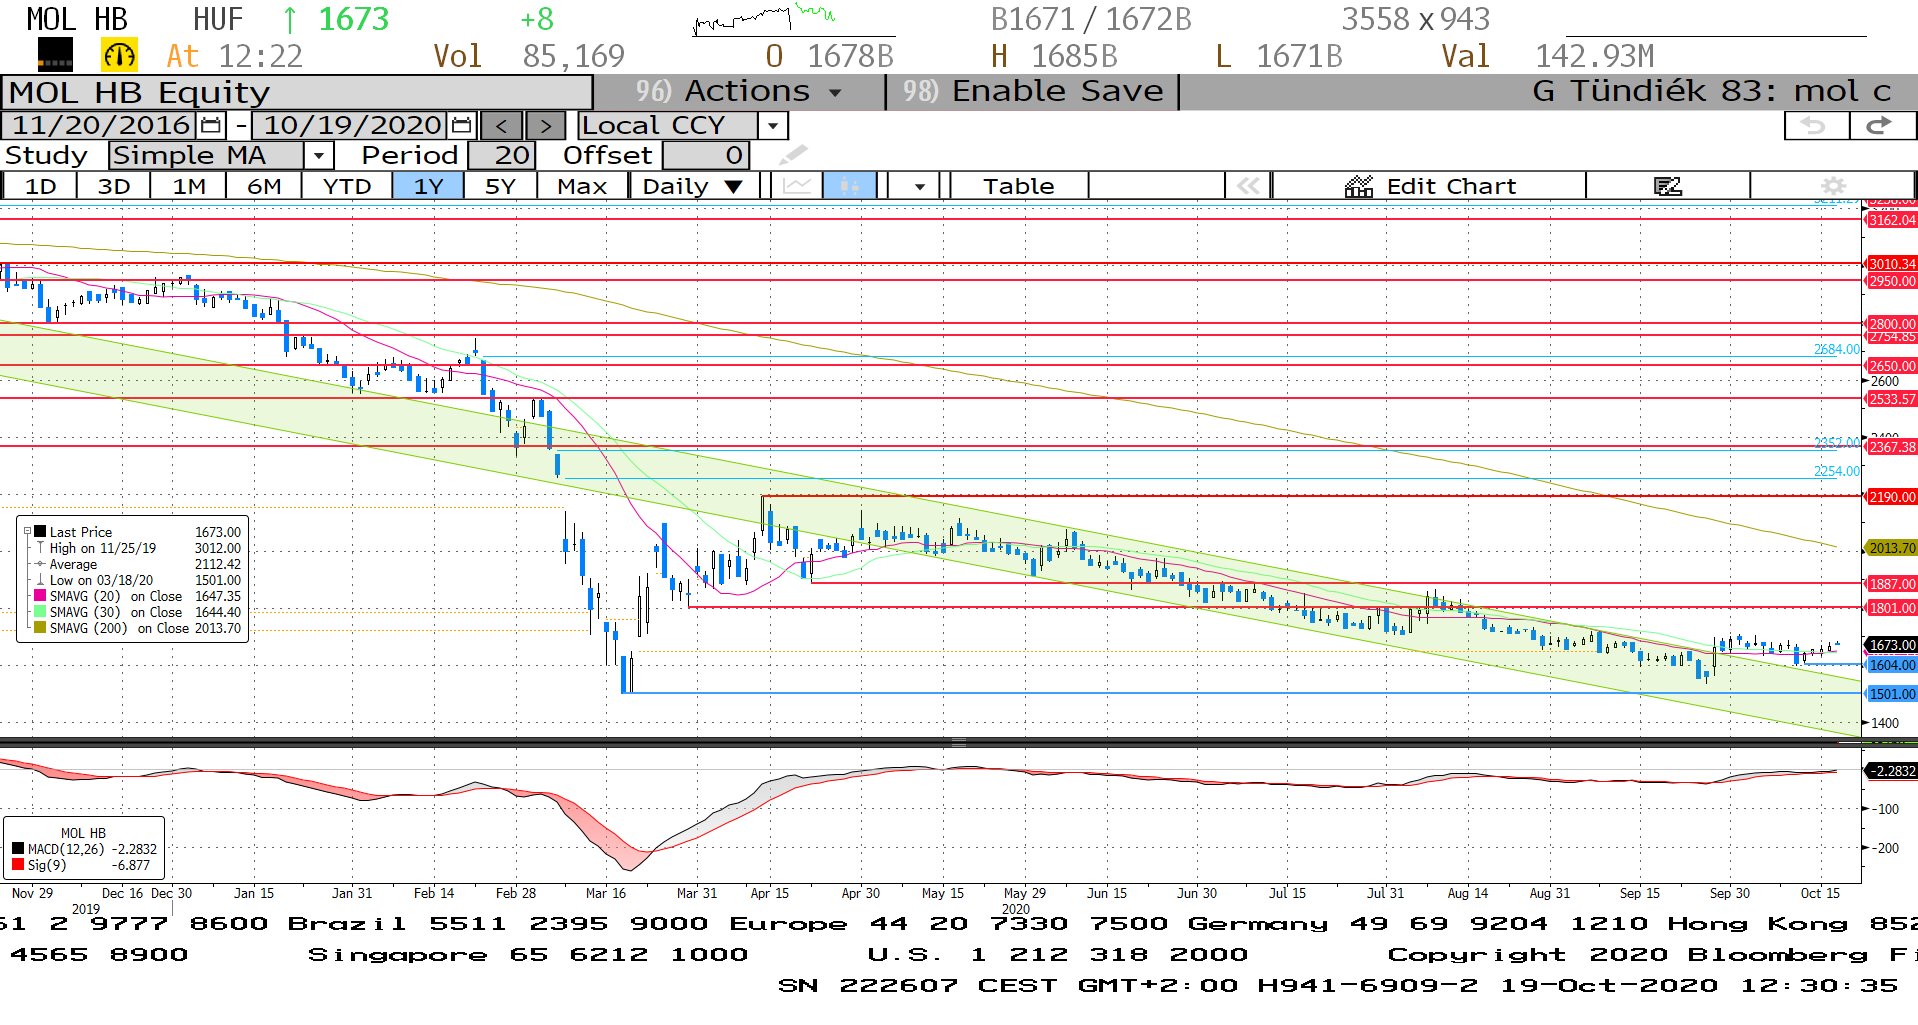The width and height of the screenshot is (1918, 1025).
Task: Click the start date field 11/20/2016
Action: click(x=100, y=126)
